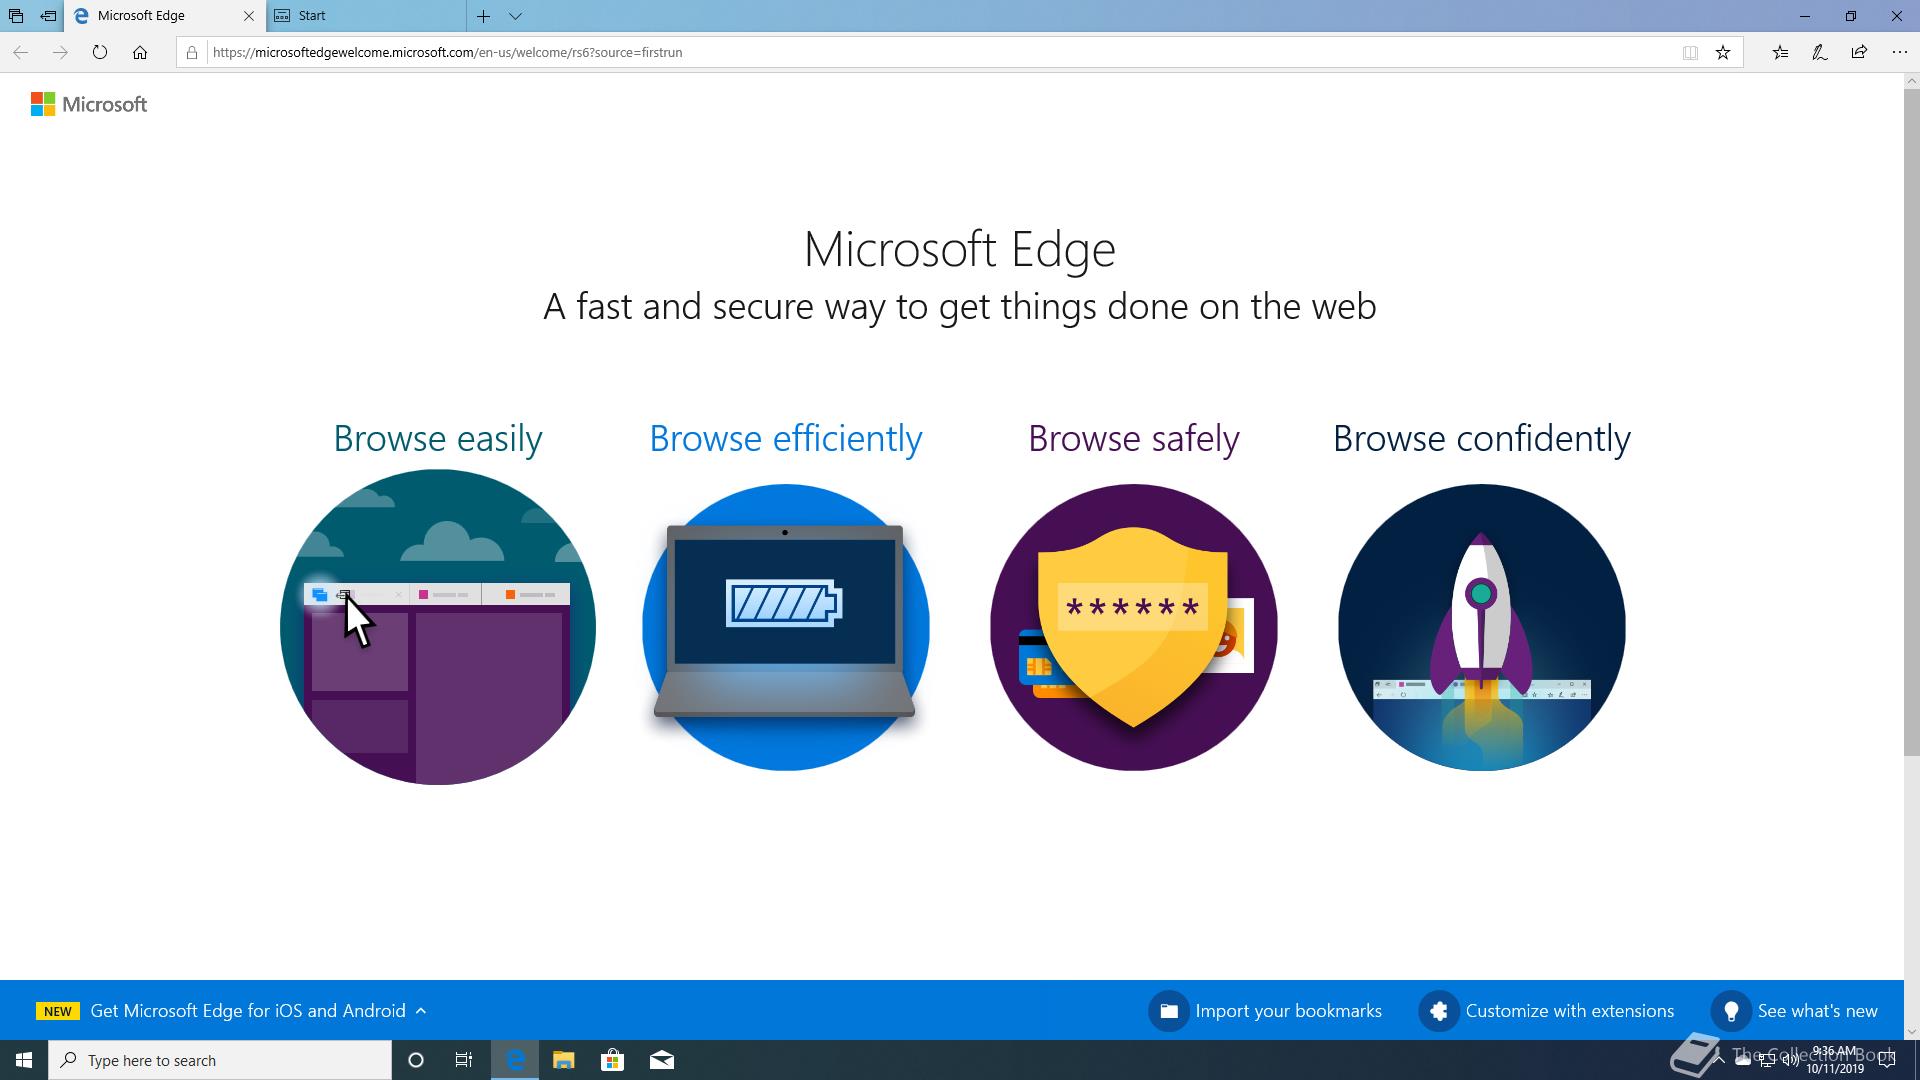
Task: Select the Browse safely shield graphic
Action: click(x=1133, y=627)
